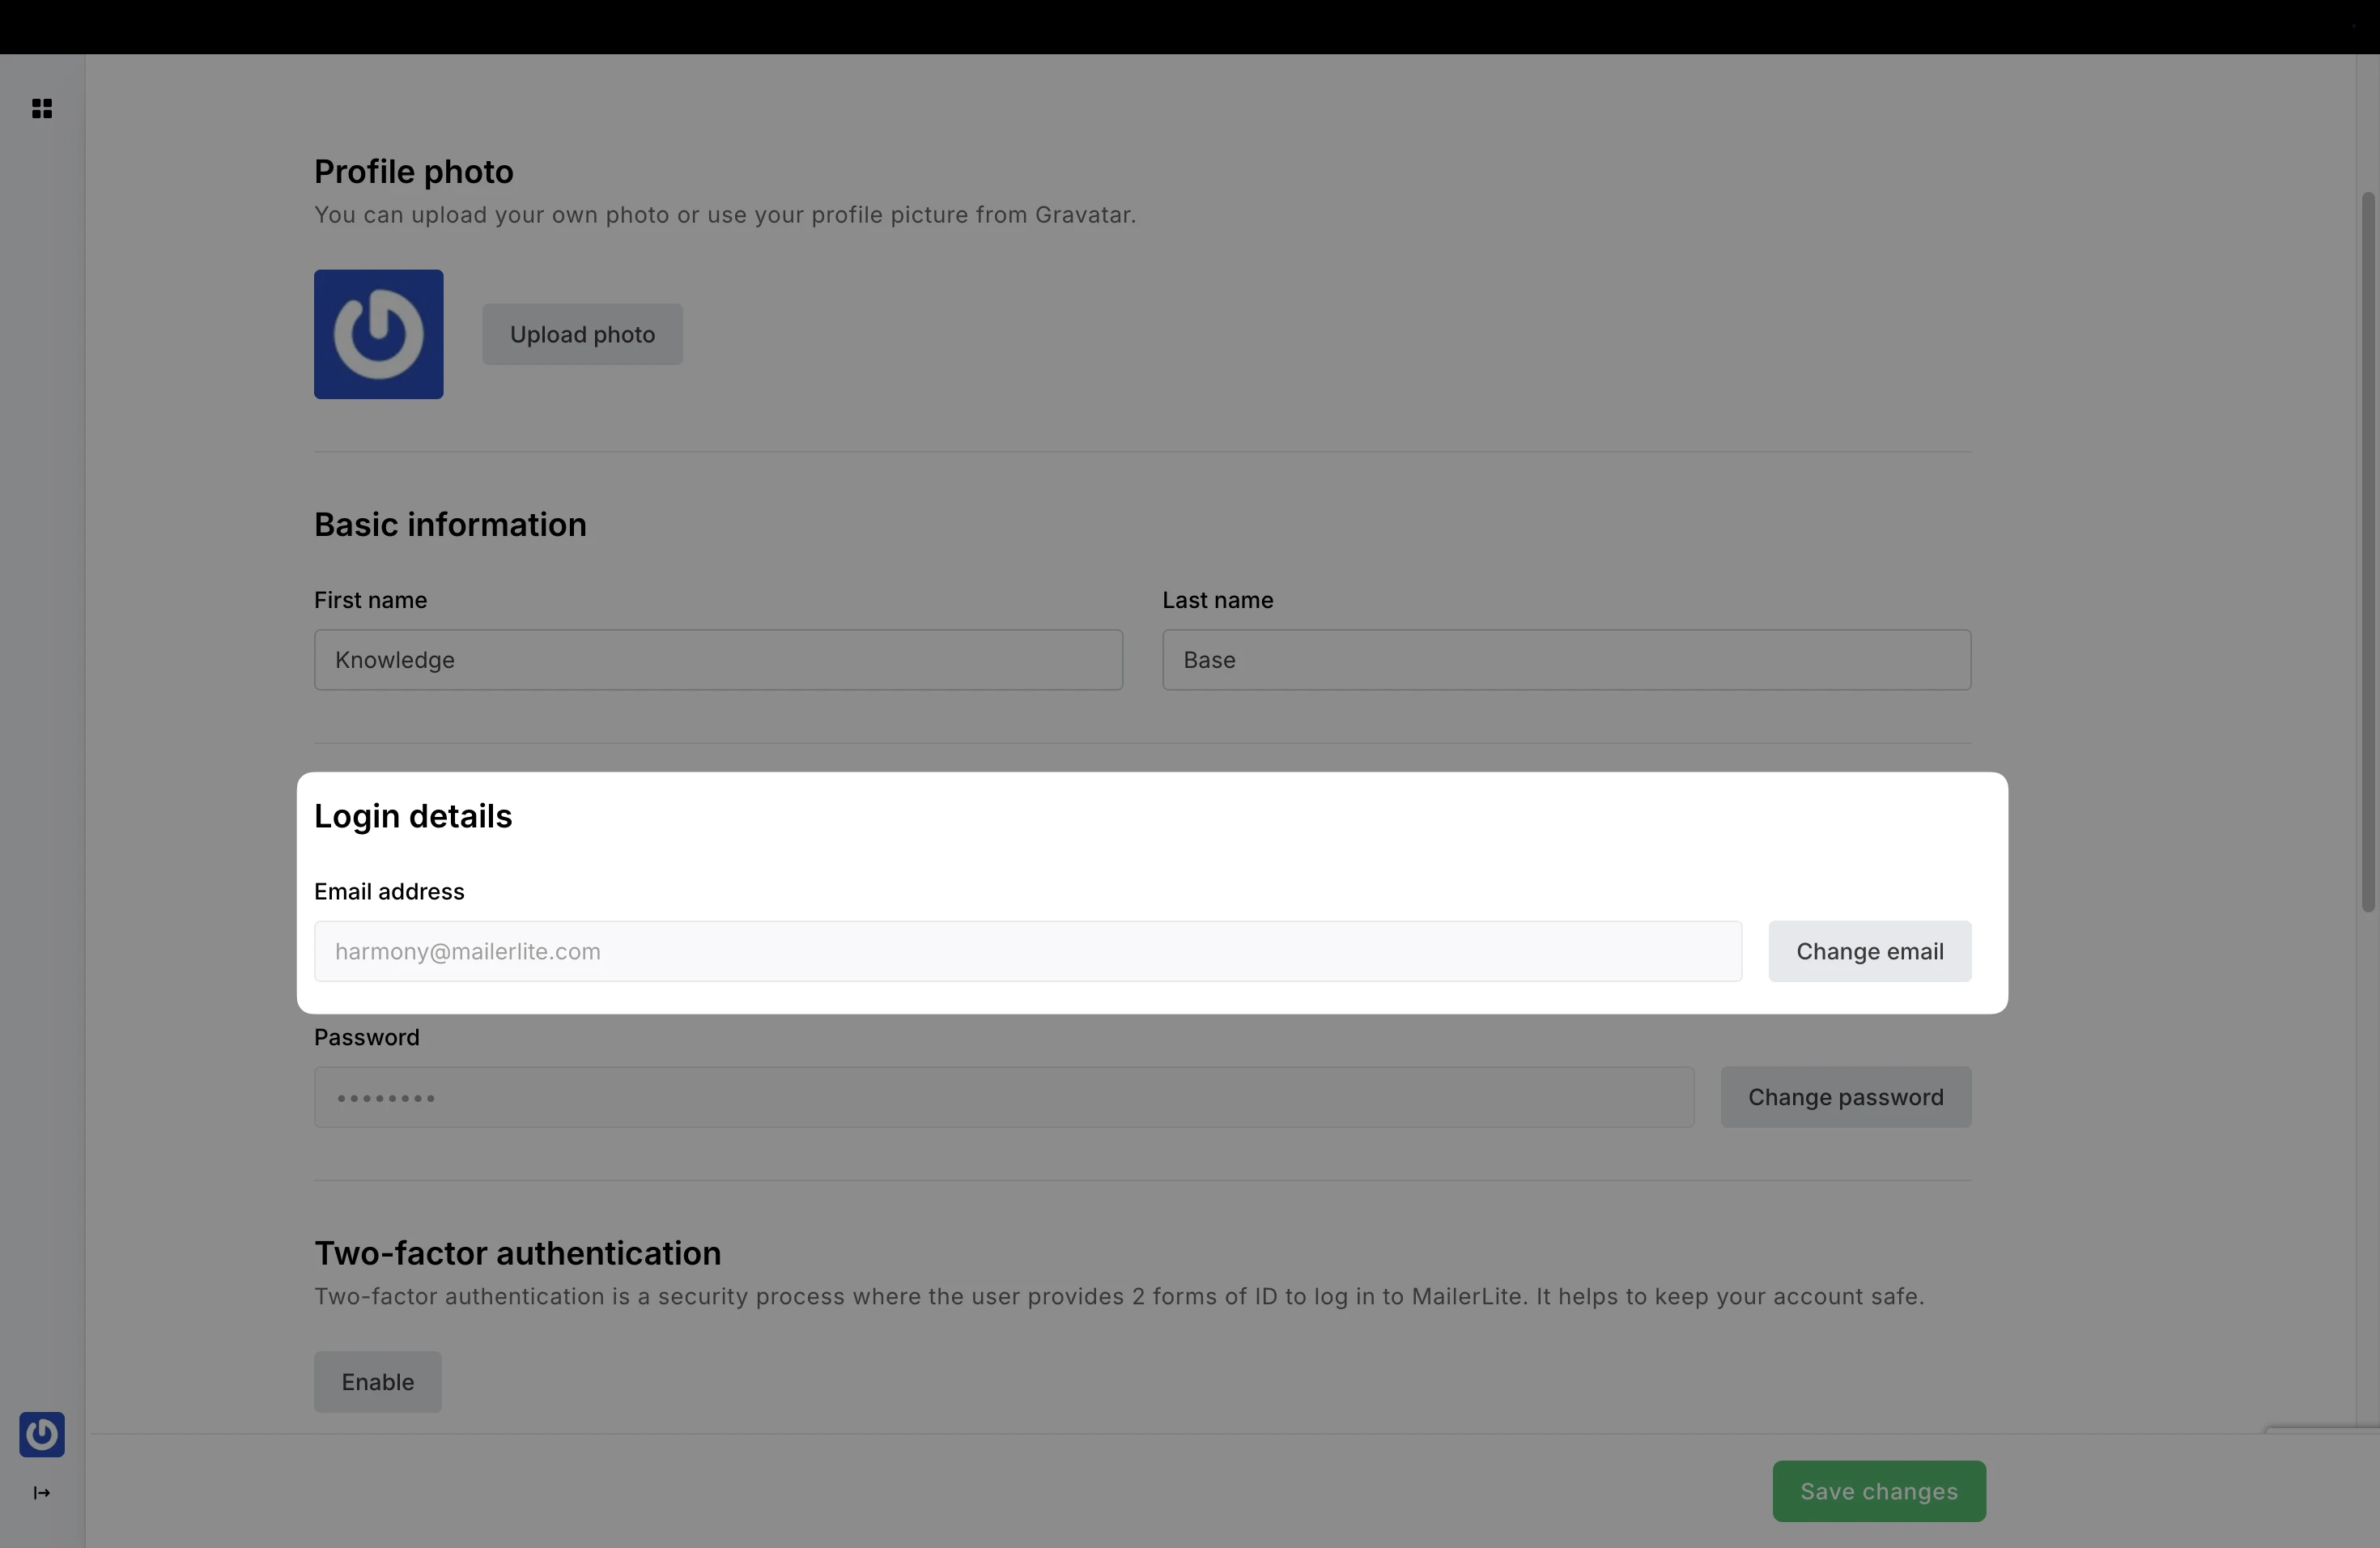Click the harmony@mailerlite.com email field
The image size is (2380, 1548).
[1027, 951]
